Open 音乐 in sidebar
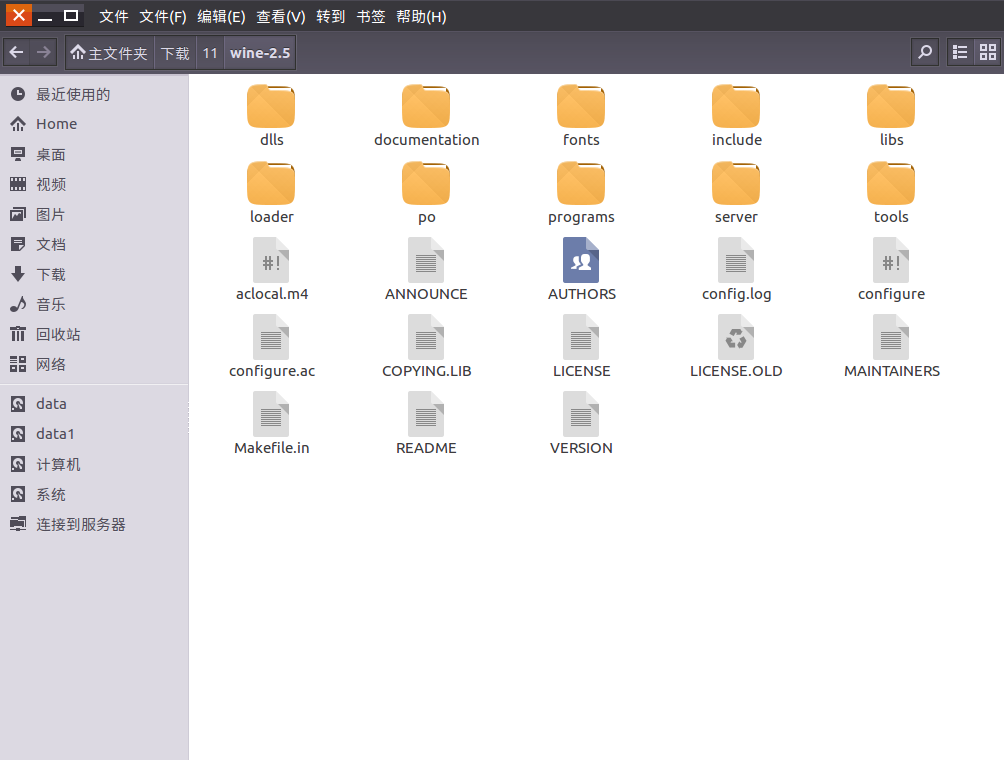This screenshot has width=1004, height=760. point(94,304)
